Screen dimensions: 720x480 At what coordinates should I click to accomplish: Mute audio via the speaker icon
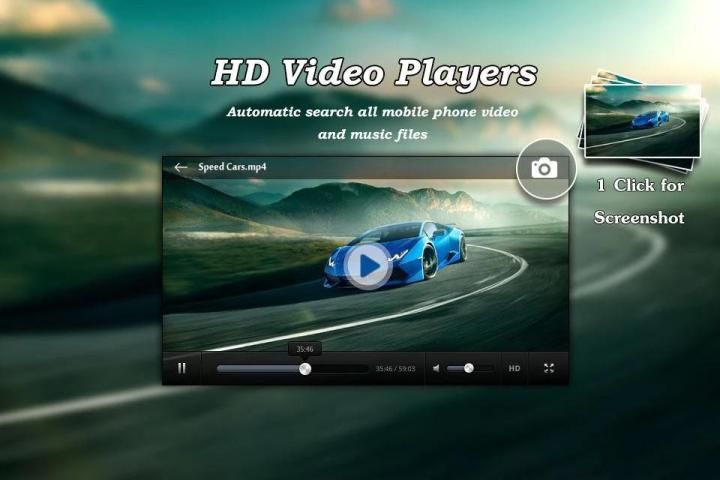[436, 368]
